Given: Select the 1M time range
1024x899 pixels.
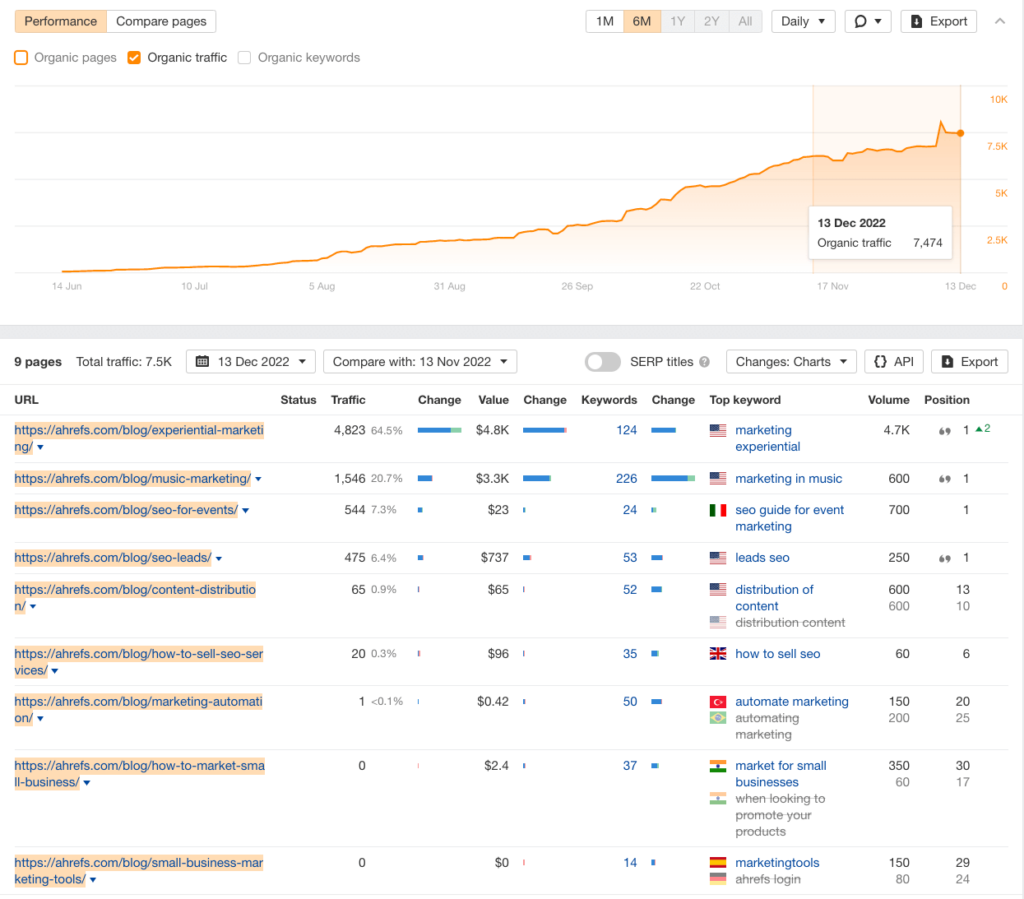Looking at the screenshot, I should click(605, 21).
